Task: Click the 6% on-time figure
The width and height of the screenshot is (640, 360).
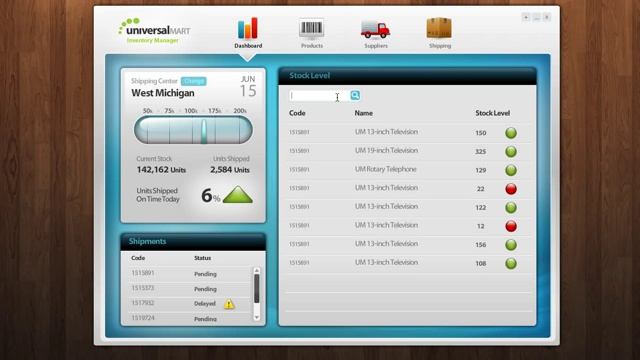Action: (211, 196)
